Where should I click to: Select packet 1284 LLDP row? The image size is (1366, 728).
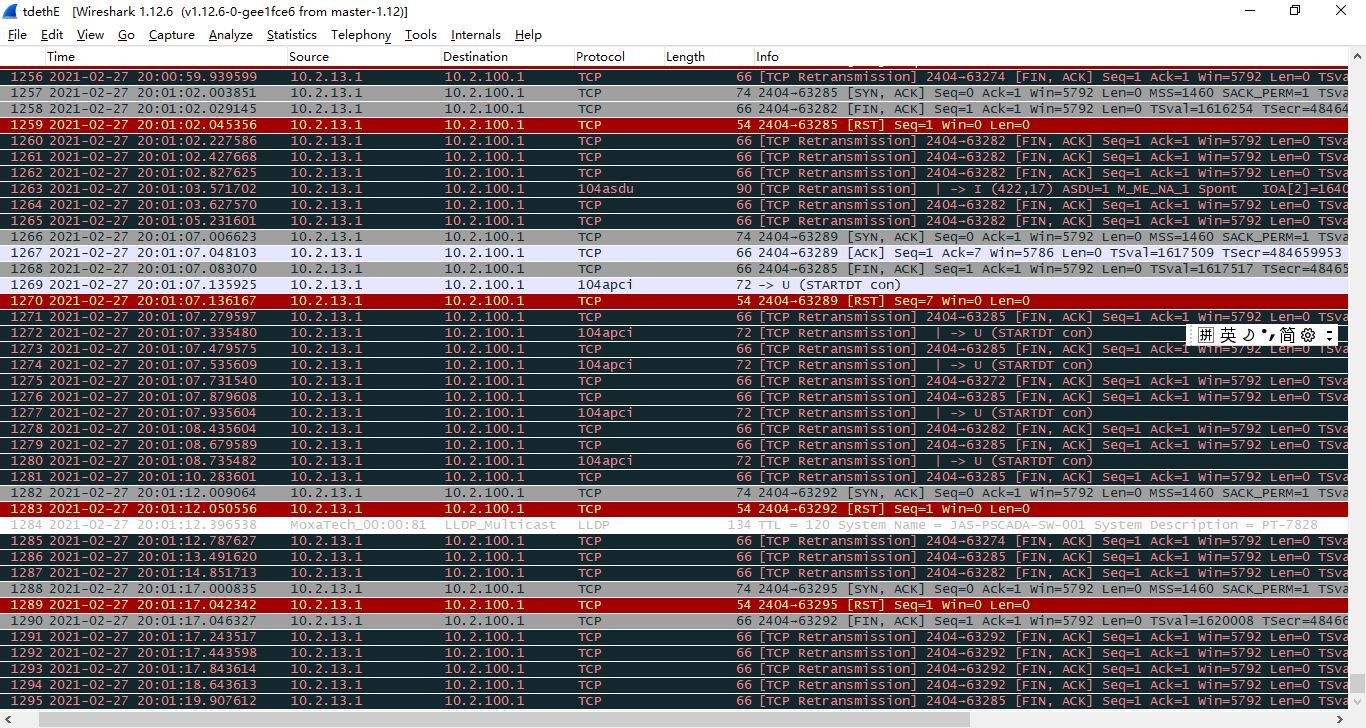[x=674, y=525]
